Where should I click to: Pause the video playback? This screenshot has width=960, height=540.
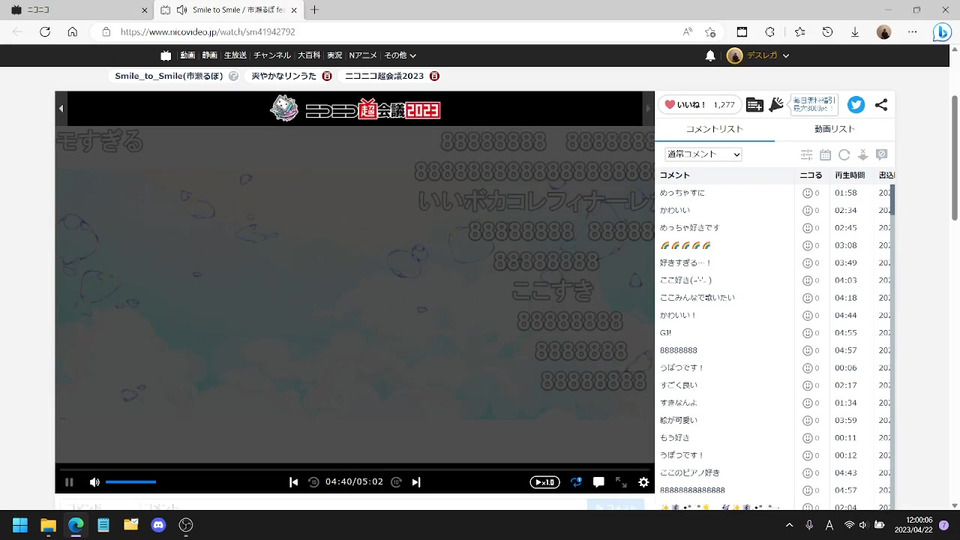(69, 482)
